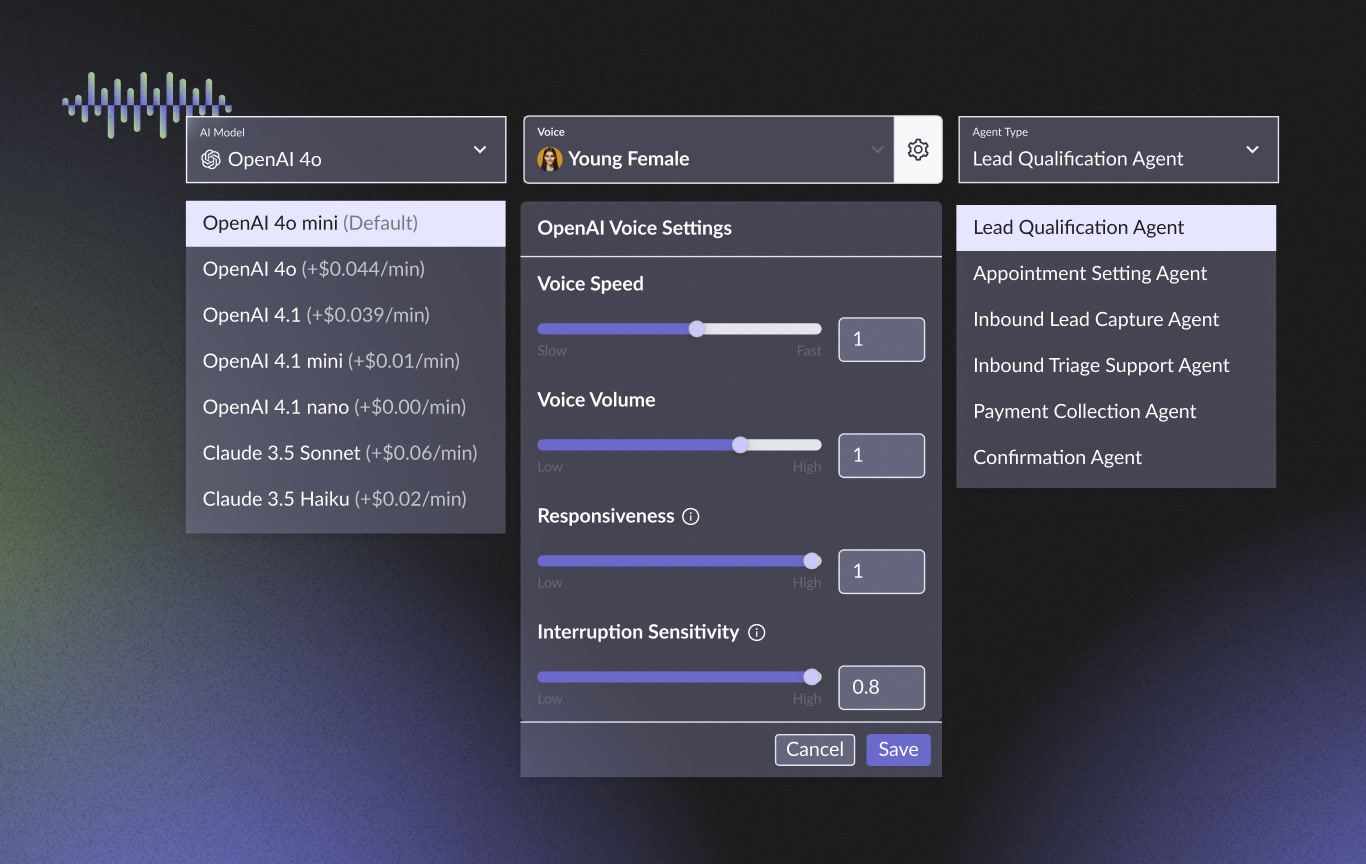Select OpenAI 4o mini (Default) option
This screenshot has height=864, width=1366.
coord(346,224)
